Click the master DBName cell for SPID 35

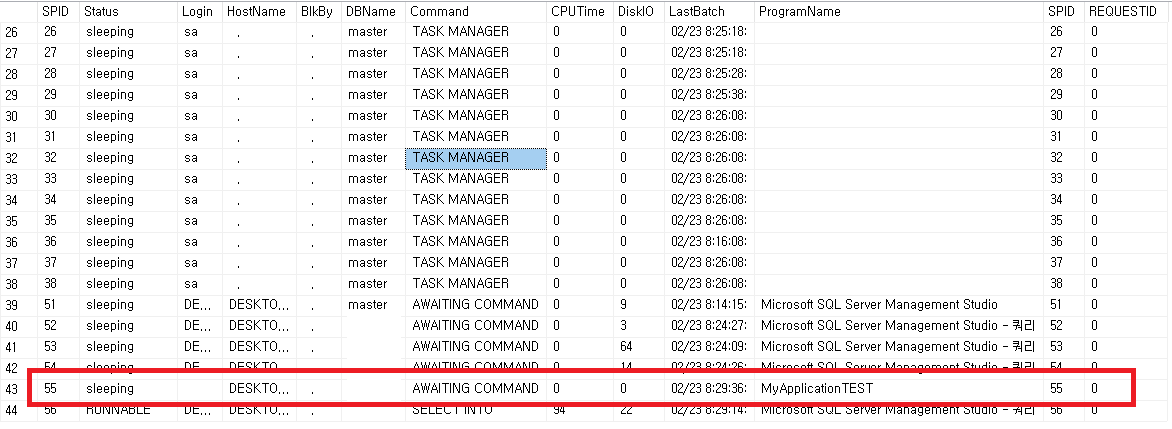(x=372, y=220)
